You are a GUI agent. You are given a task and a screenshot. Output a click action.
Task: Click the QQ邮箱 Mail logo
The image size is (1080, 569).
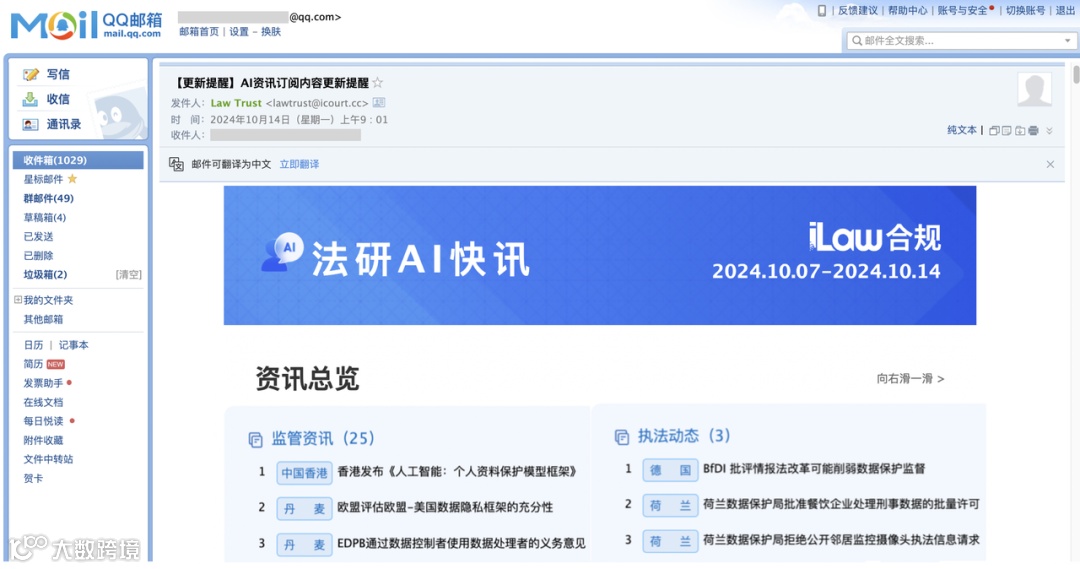pyautogui.click(x=87, y=25)
